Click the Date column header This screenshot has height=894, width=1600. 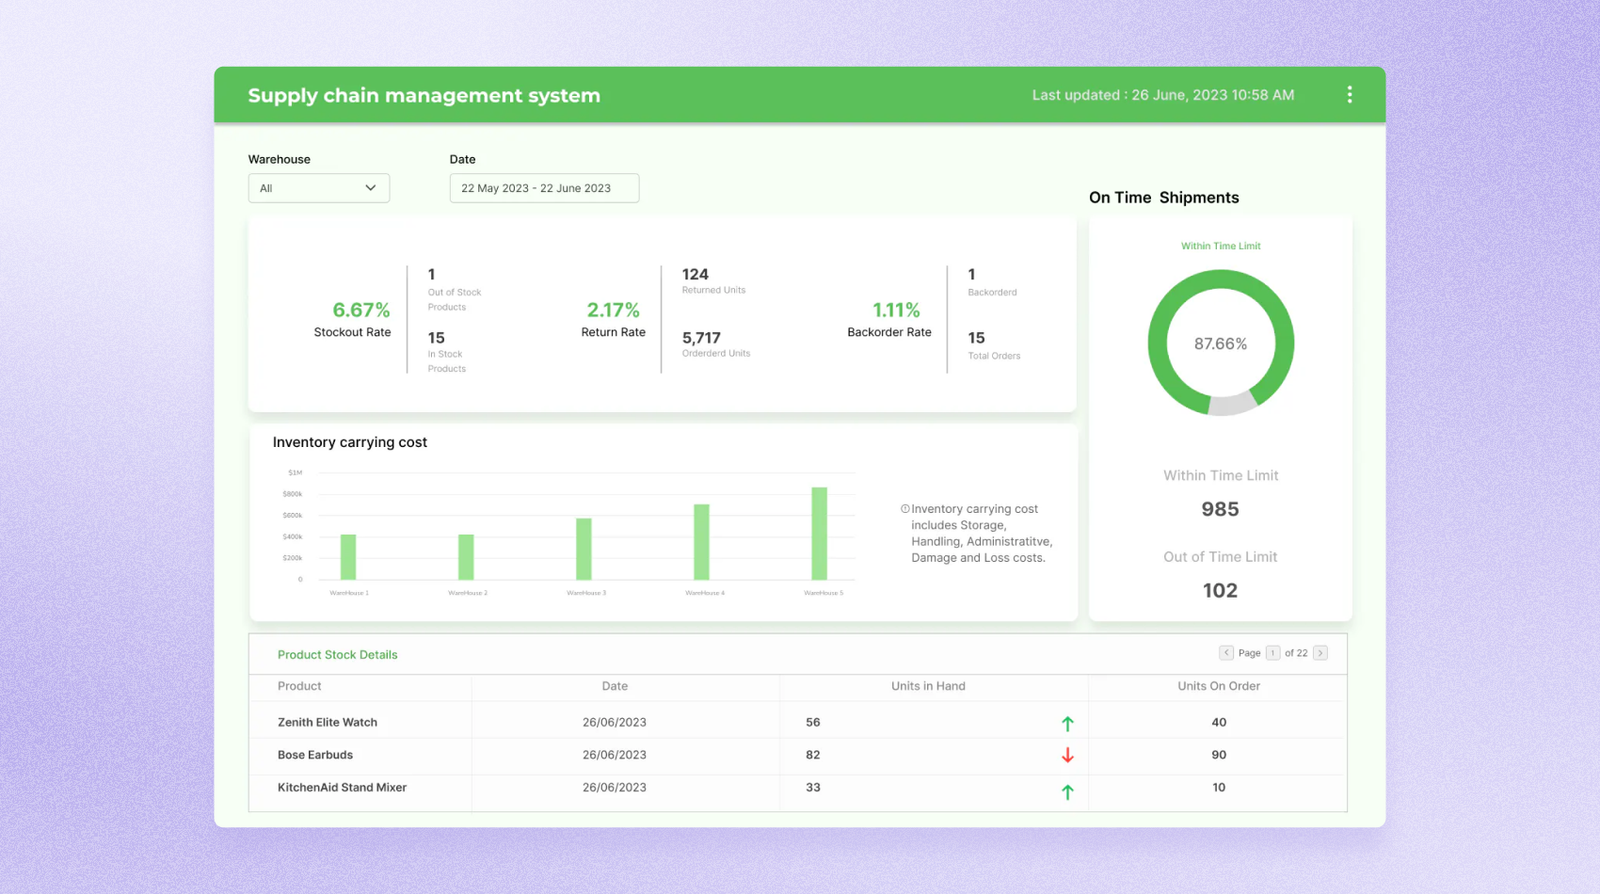click(x=614, y=686)
